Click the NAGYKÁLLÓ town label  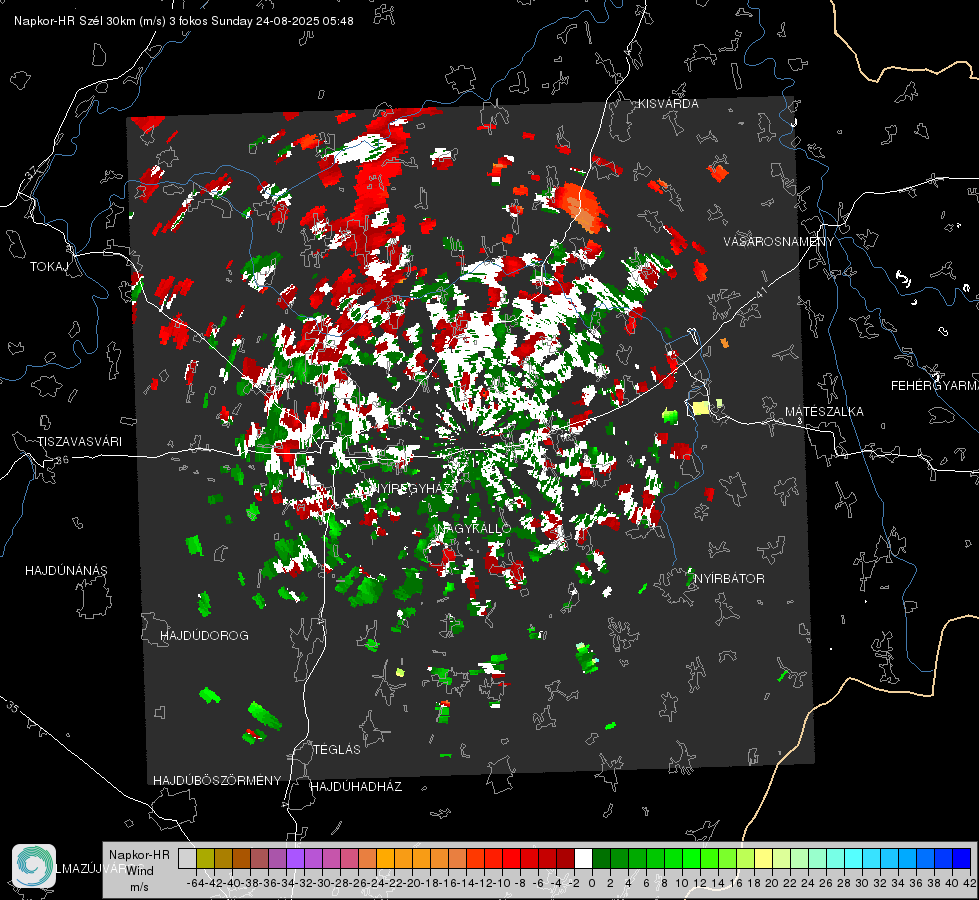coord(474,529)
